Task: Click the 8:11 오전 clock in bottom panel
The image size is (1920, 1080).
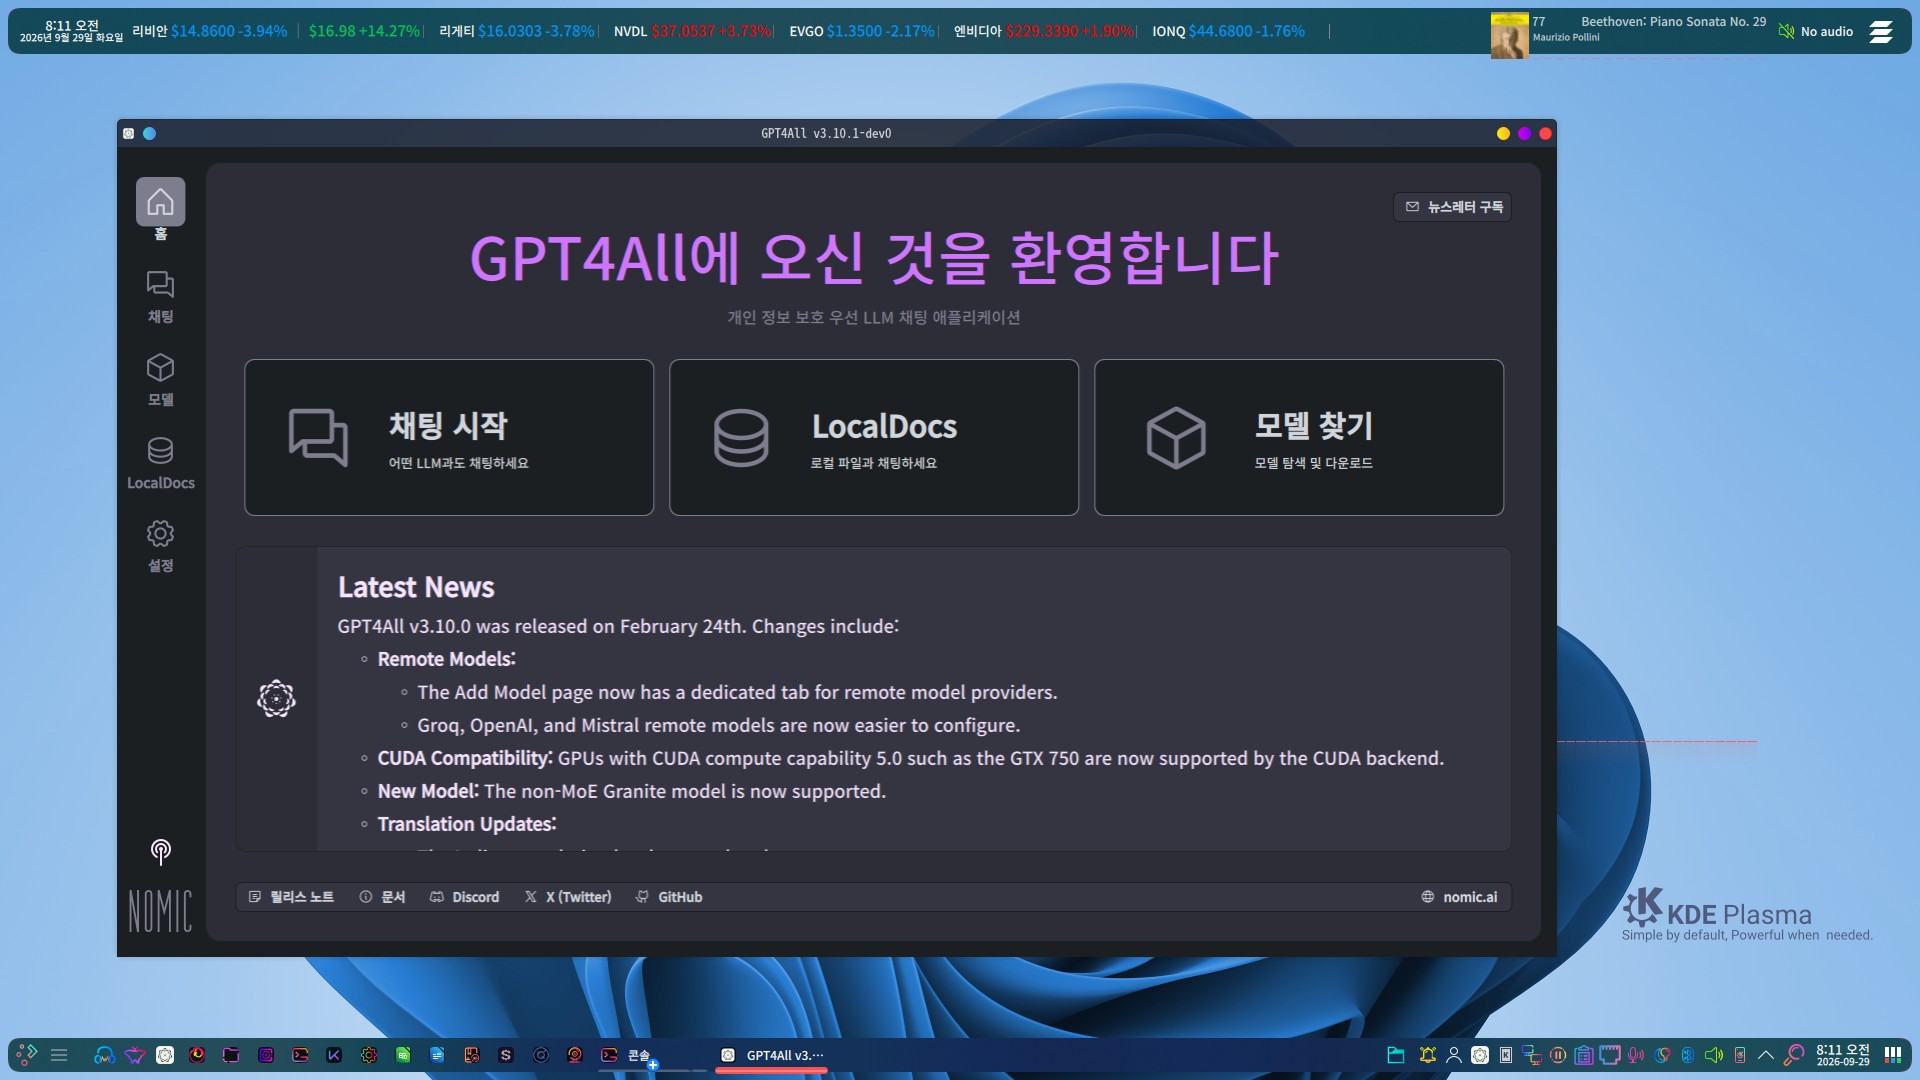Action: (x=1843, y=1055)
